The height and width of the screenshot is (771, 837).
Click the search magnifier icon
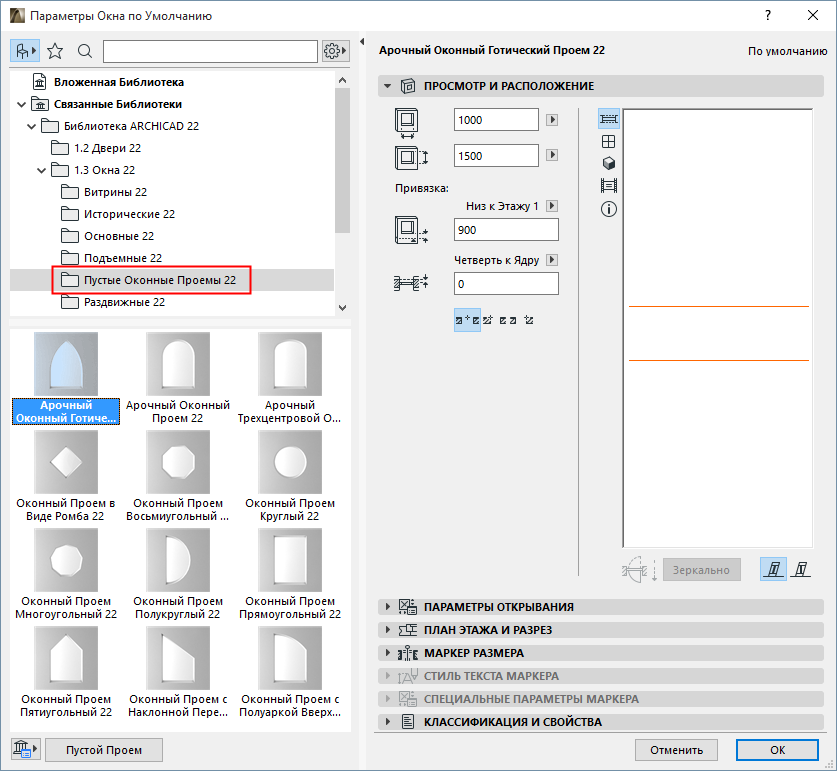[85, 51]
